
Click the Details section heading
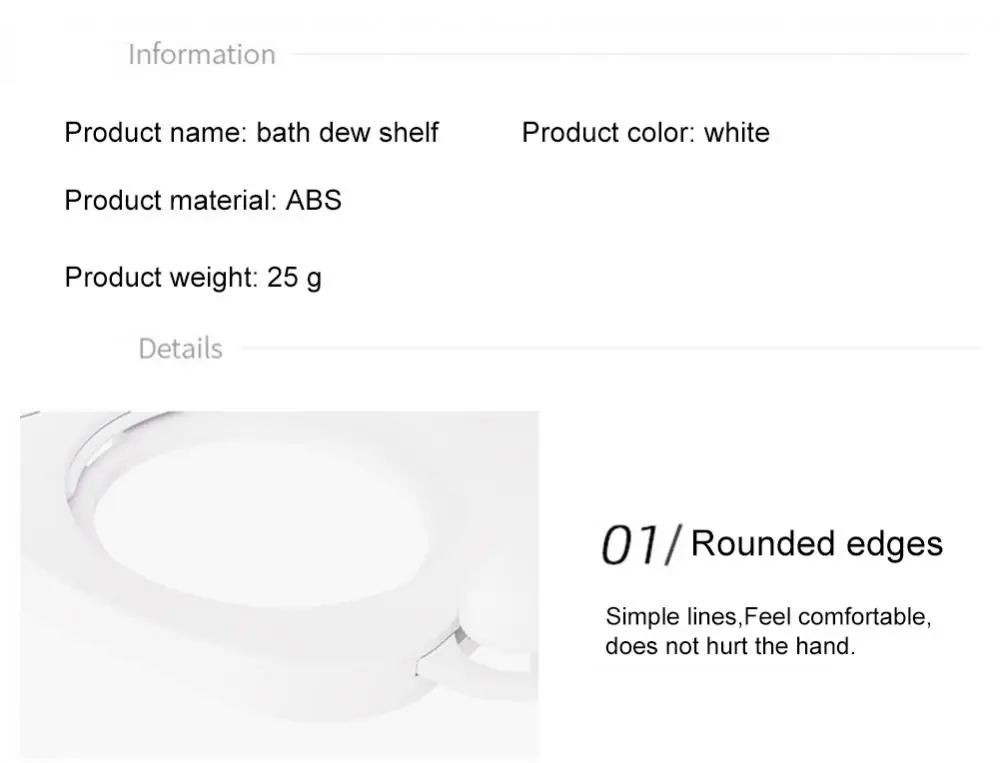[180, 349]
